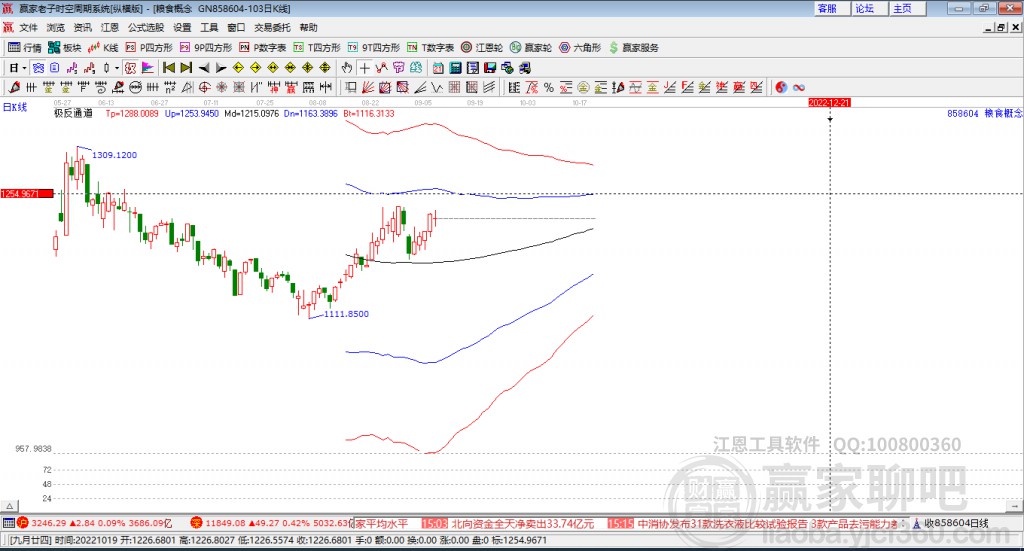1024x551 pixels.
Task: Select the red pencil drawing tool
Action: pyautogui.click(x=14, y=87)
